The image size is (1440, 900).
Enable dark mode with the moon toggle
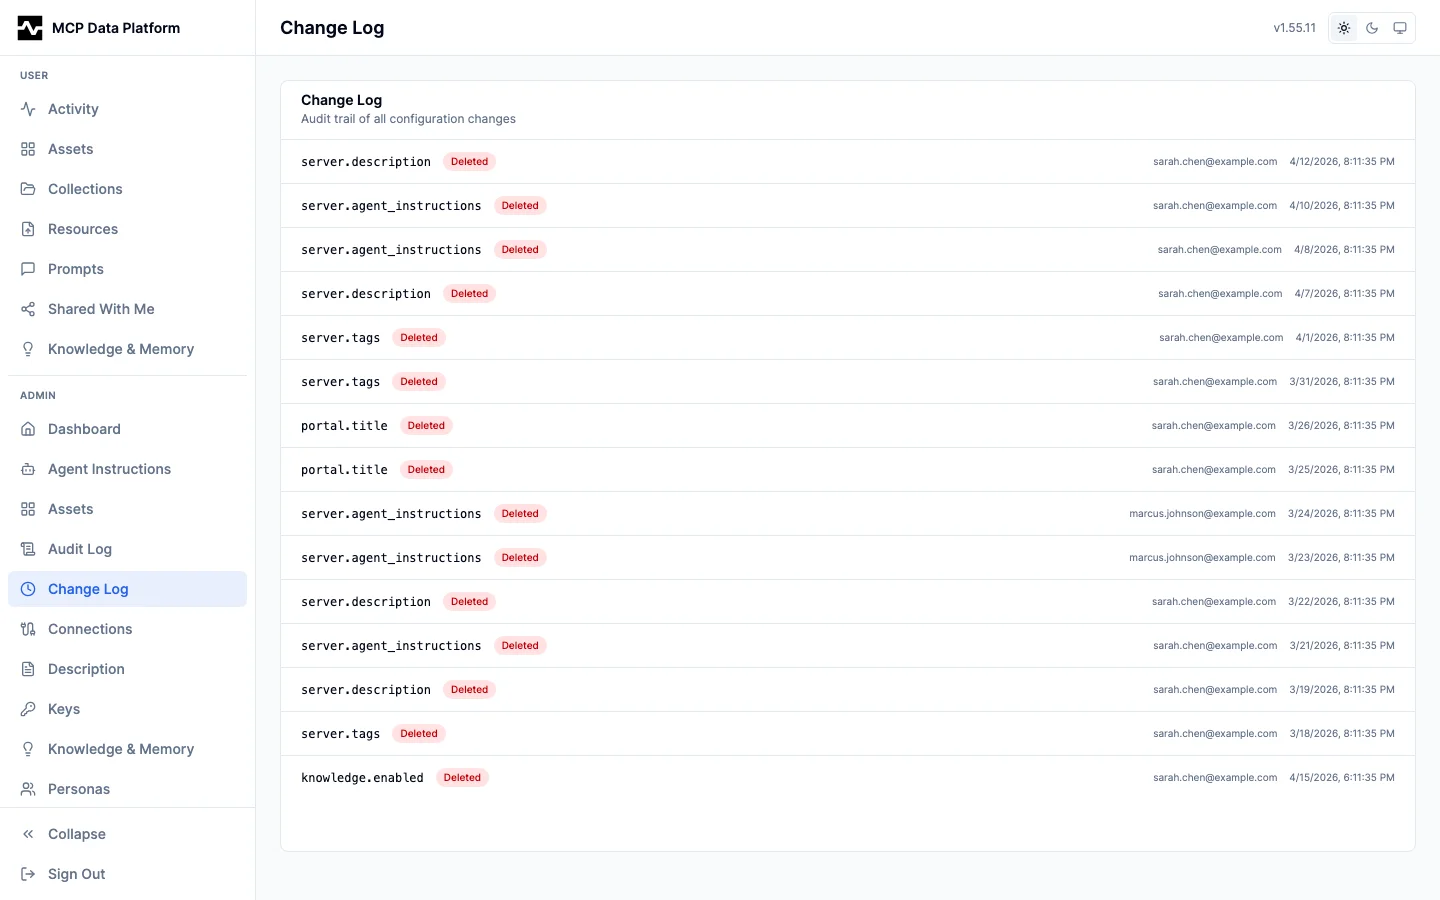coord(1372,28)
